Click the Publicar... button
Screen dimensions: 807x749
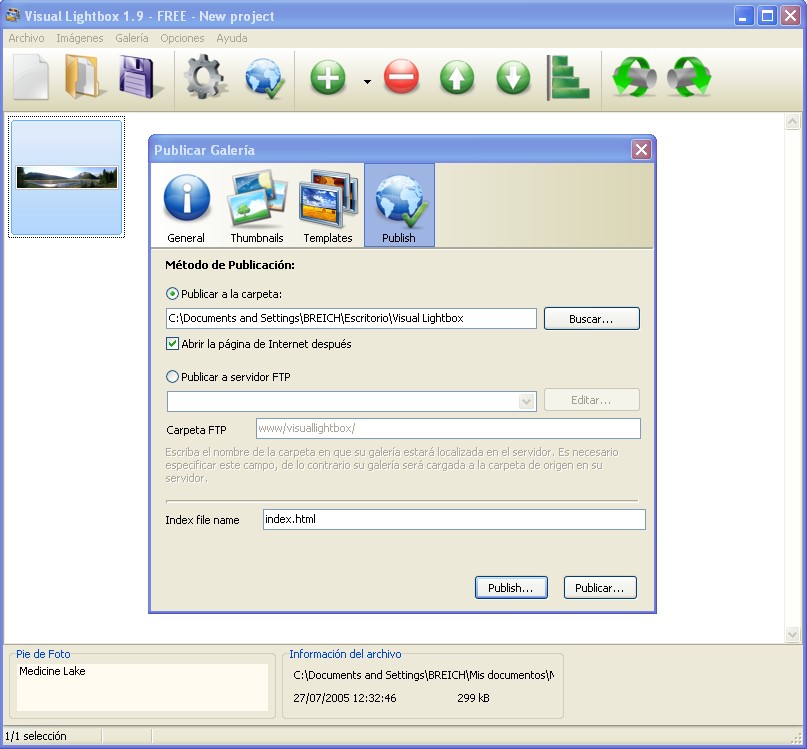point(600,587)
